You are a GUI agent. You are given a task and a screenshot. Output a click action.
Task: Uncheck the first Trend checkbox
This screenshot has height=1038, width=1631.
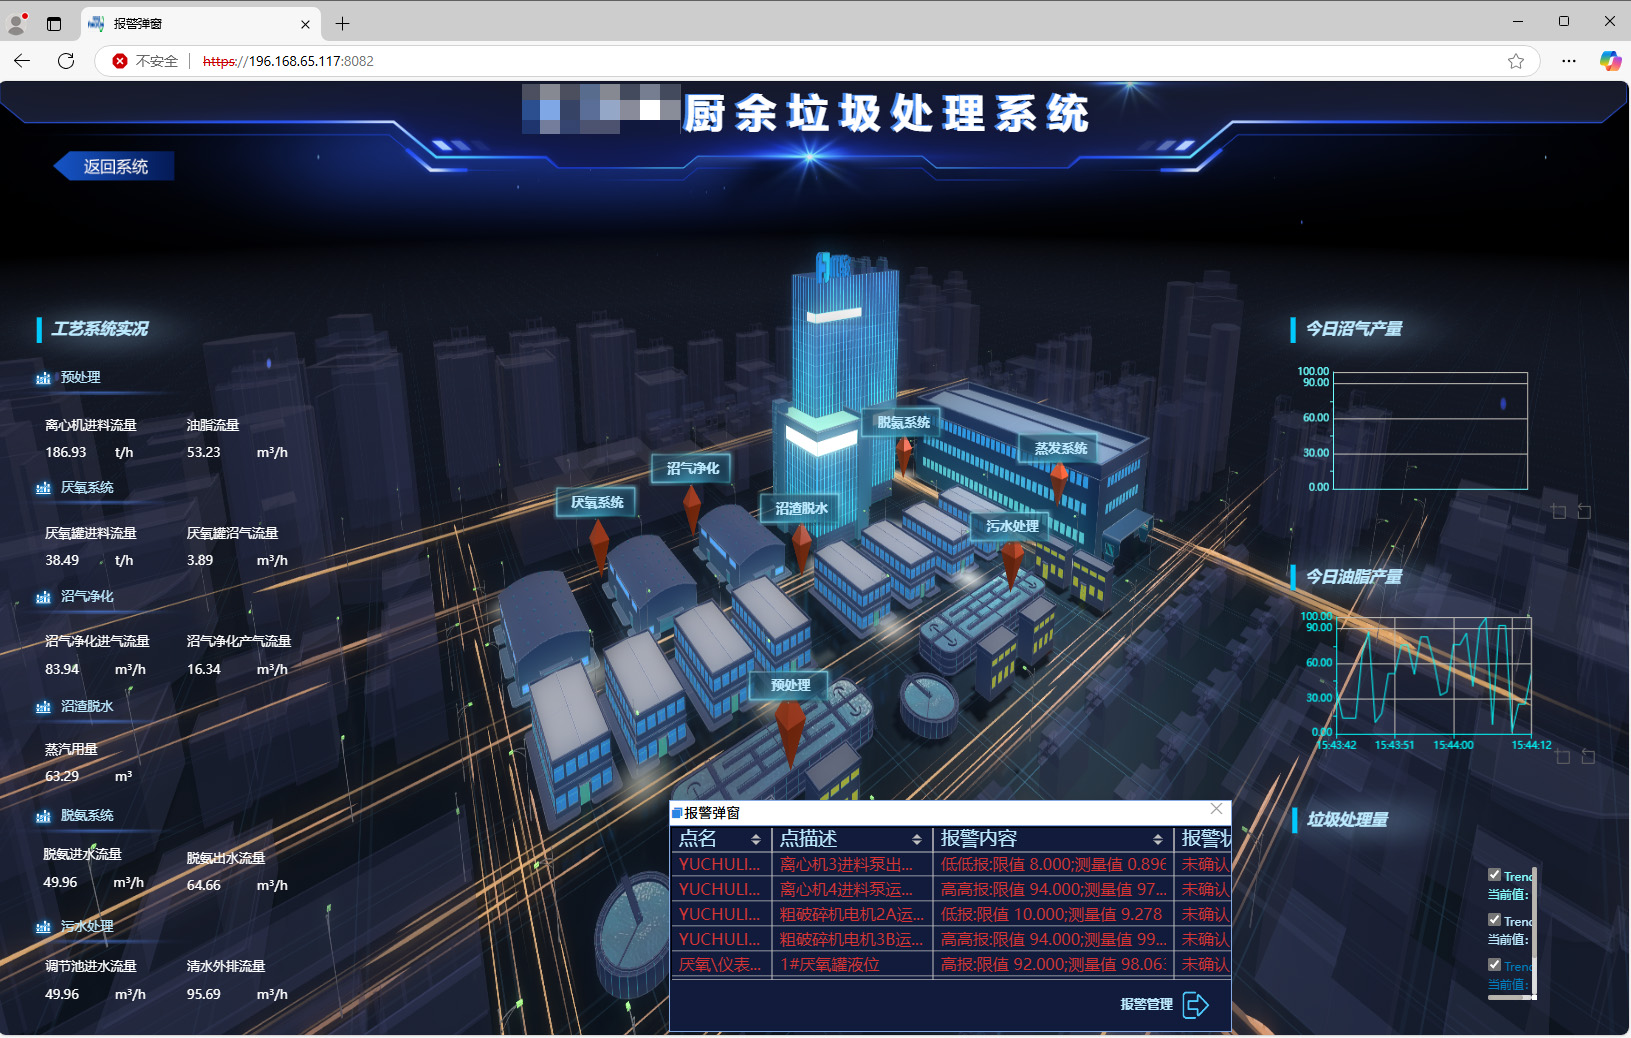(1494, 875)
